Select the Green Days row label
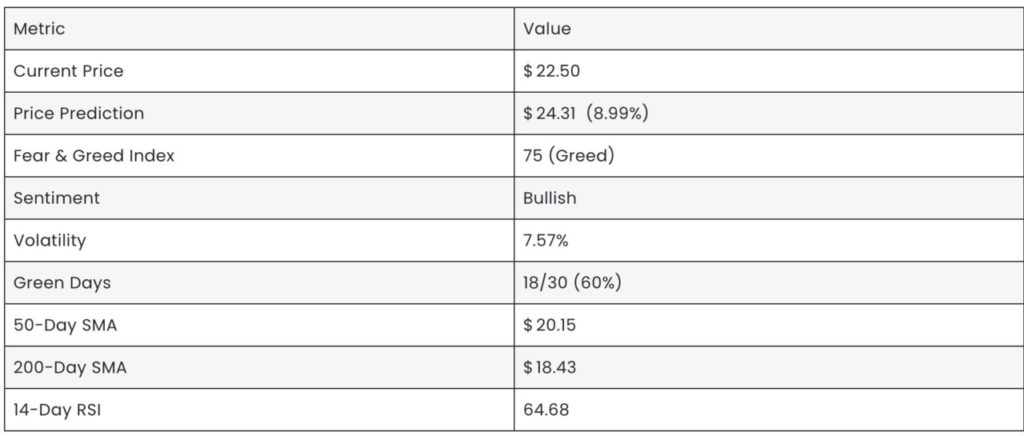1024x436 pixels. coord(62,283)
